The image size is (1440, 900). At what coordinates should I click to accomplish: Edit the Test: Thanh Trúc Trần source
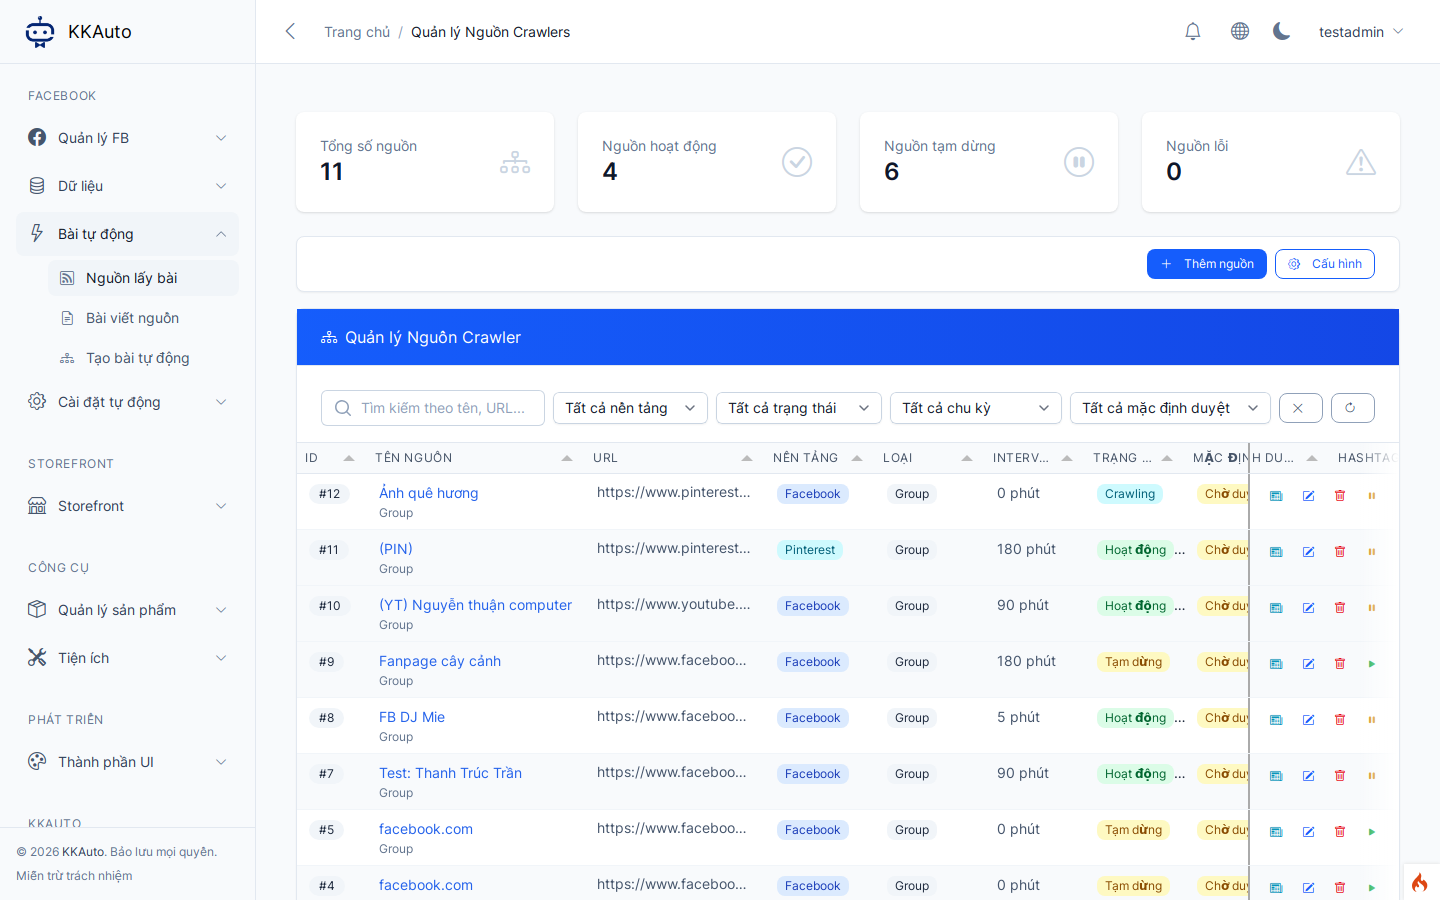click(1308, 776)
